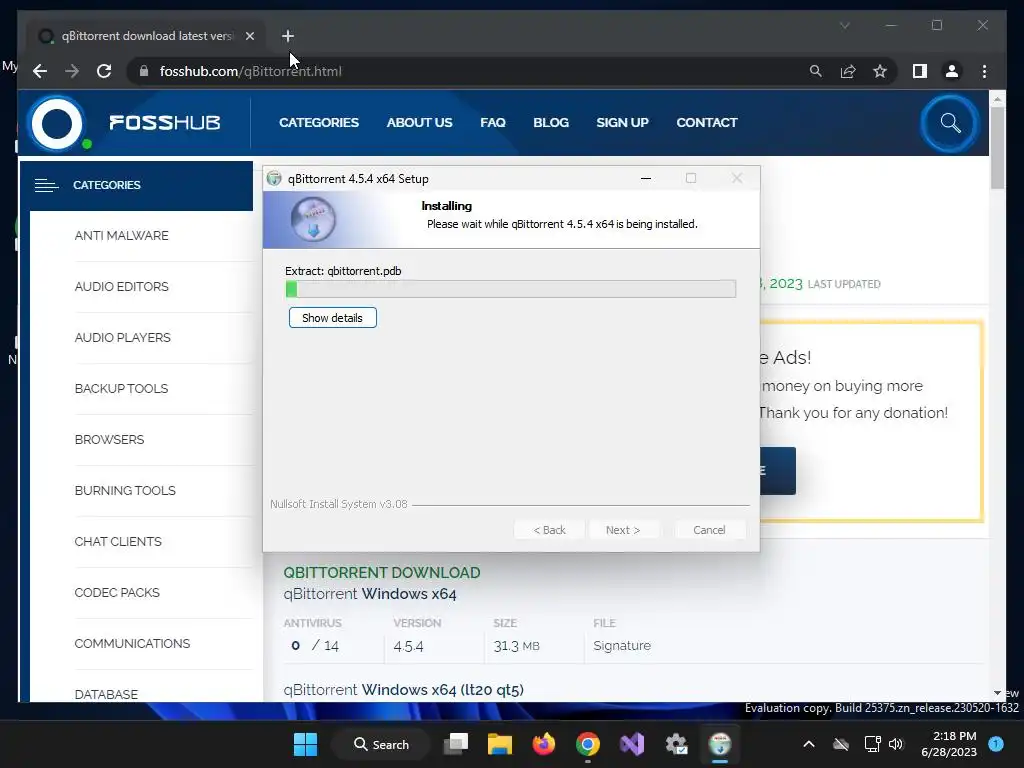Select ANTI MALWARE category

(121, 236)
